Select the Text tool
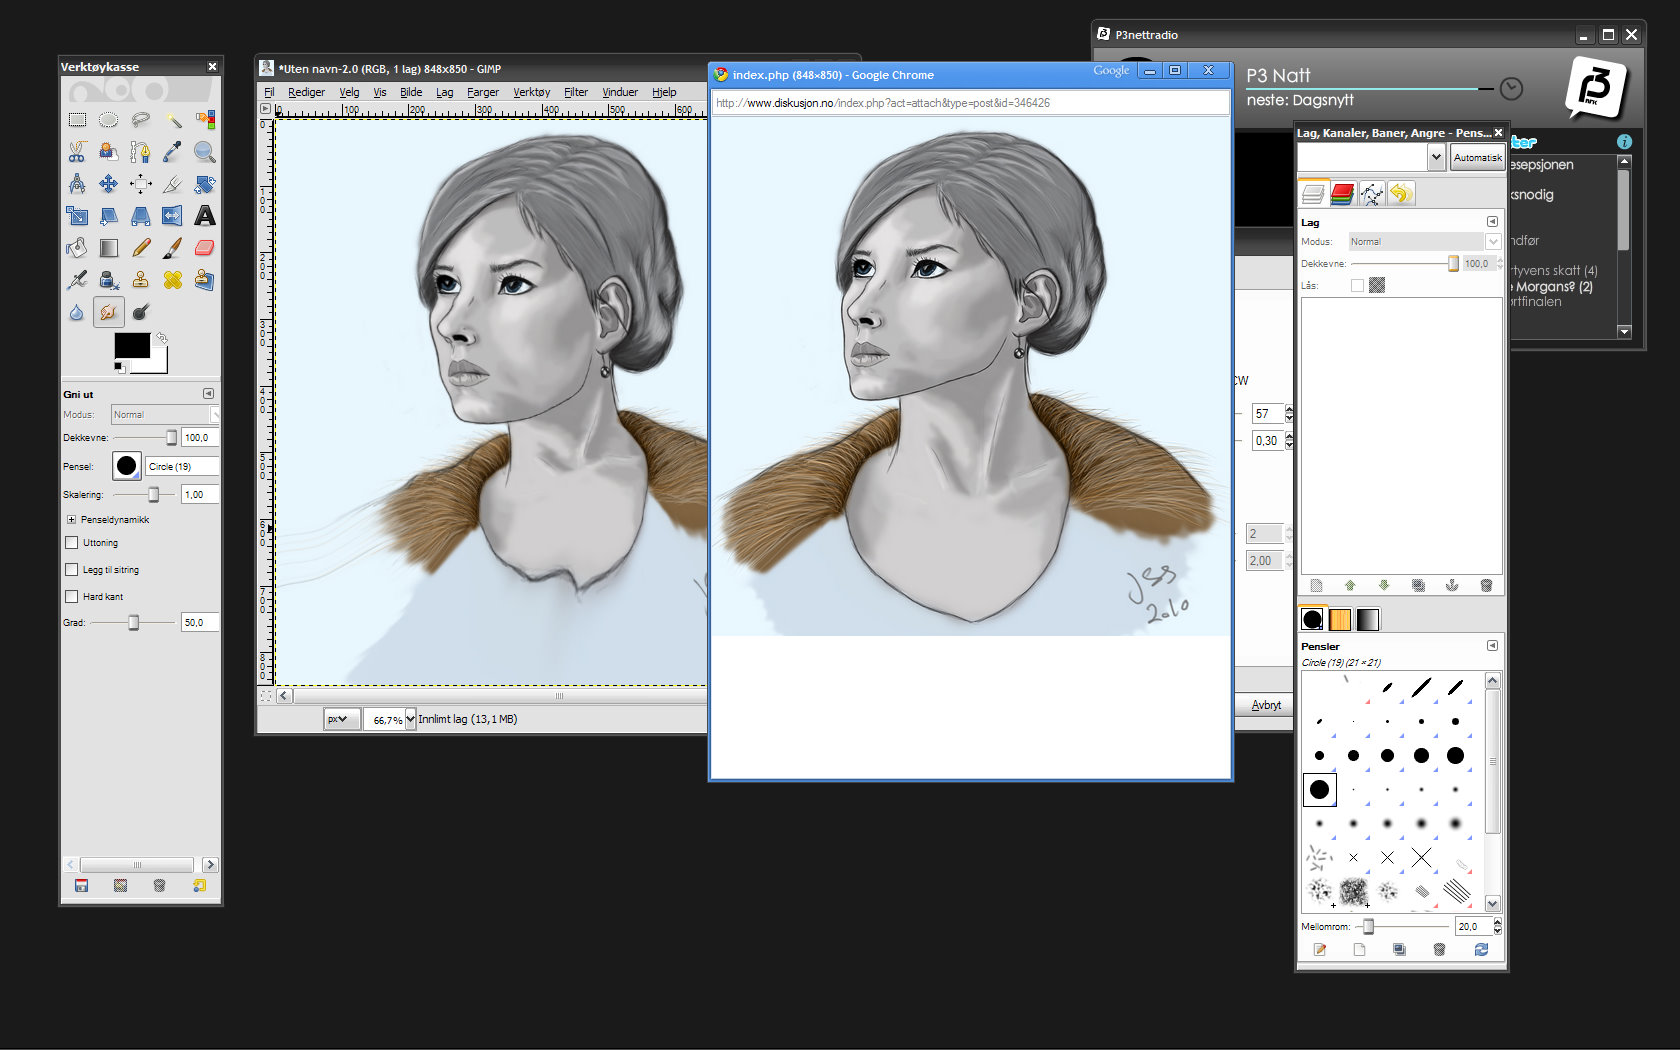This screenshot has width=1680, height=1050. (204, 216)
